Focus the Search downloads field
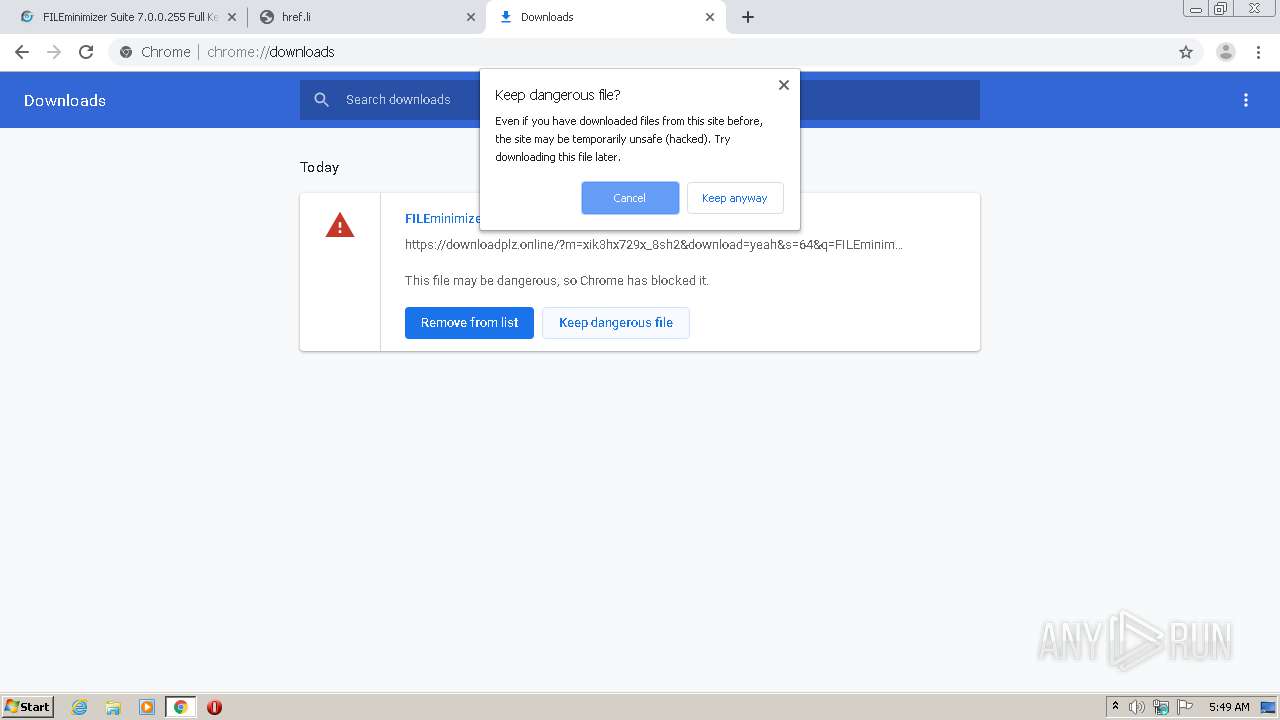1280x720 pixels. (640, 100)
